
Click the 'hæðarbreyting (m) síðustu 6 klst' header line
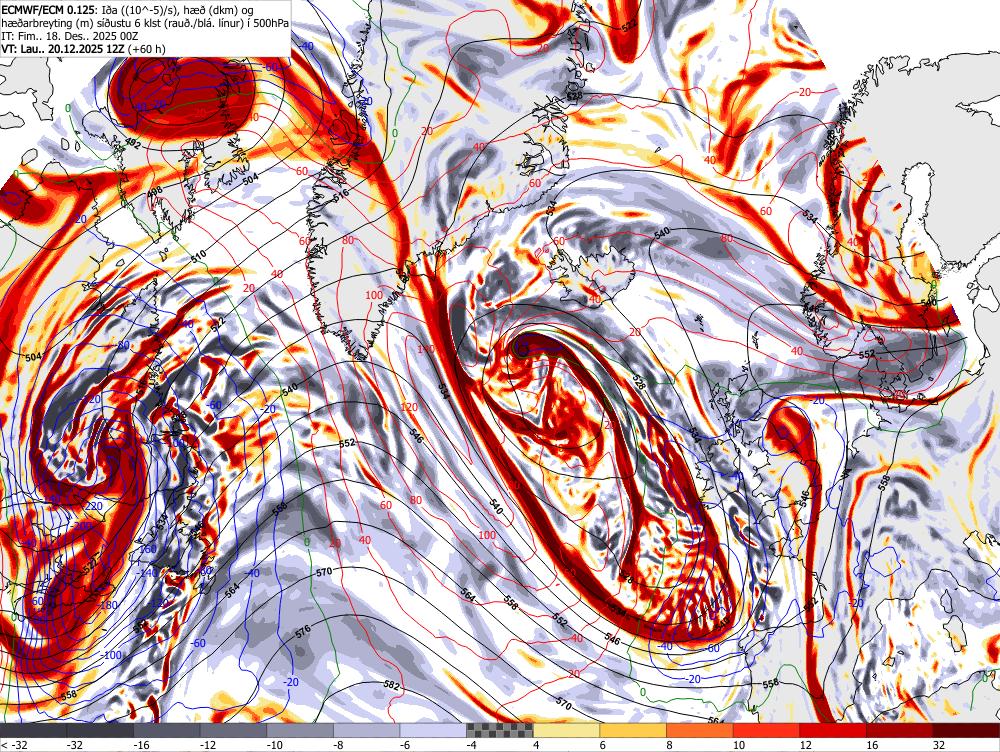coord(144,24)
